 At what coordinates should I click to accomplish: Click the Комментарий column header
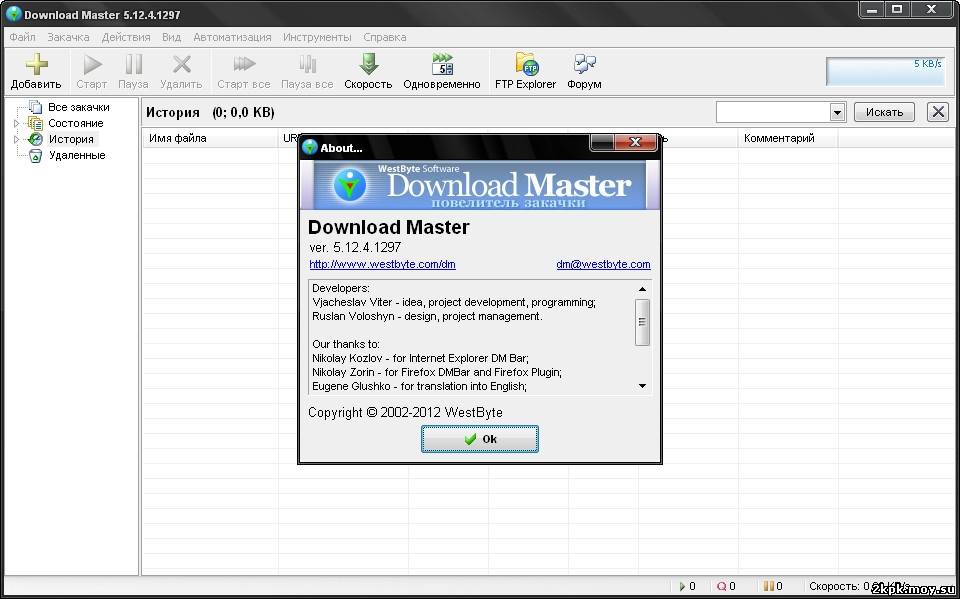[x=779, y=138]
